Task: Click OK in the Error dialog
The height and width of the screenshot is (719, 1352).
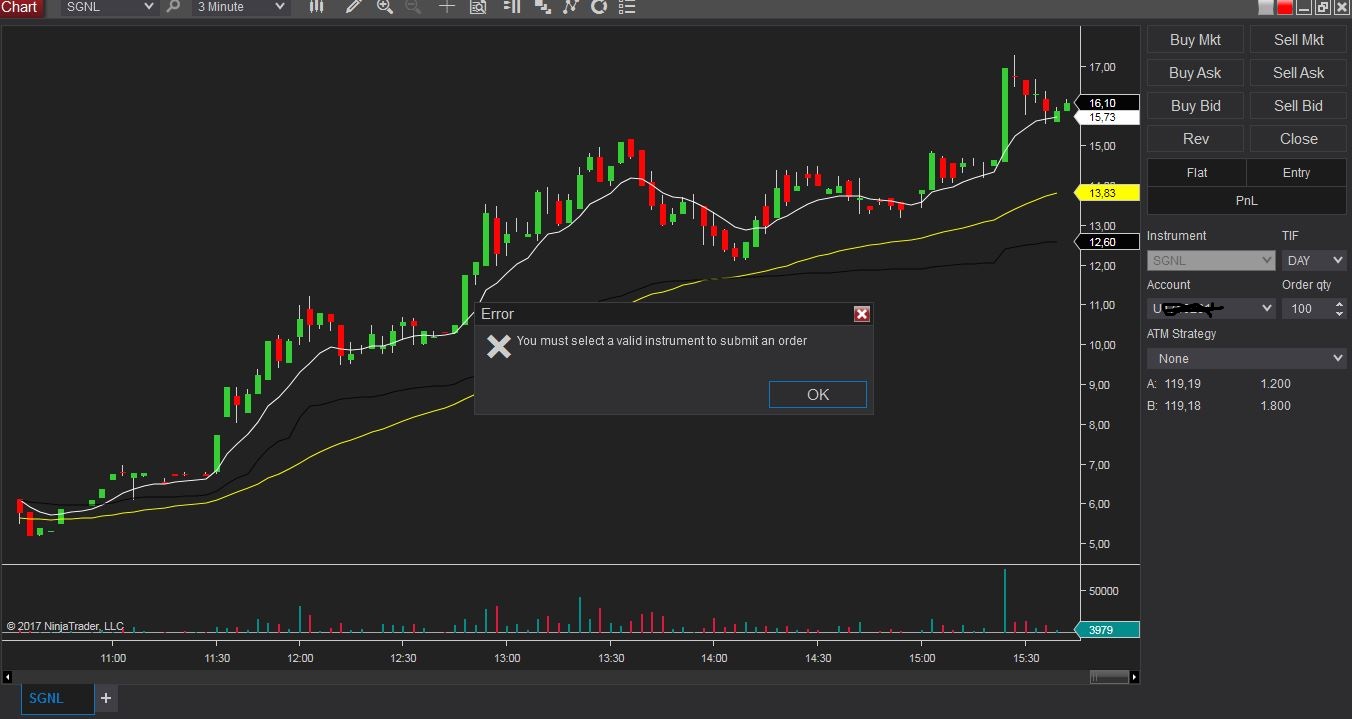Action: pyautogui.click(x=818, y=394)
